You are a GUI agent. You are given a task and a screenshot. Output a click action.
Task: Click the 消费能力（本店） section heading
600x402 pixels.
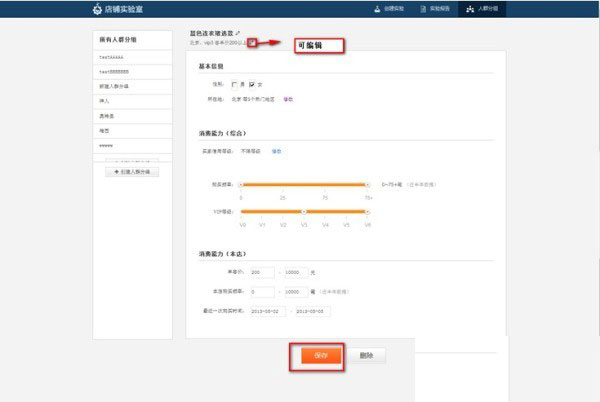pyautogui.click(x=222, y=254)
